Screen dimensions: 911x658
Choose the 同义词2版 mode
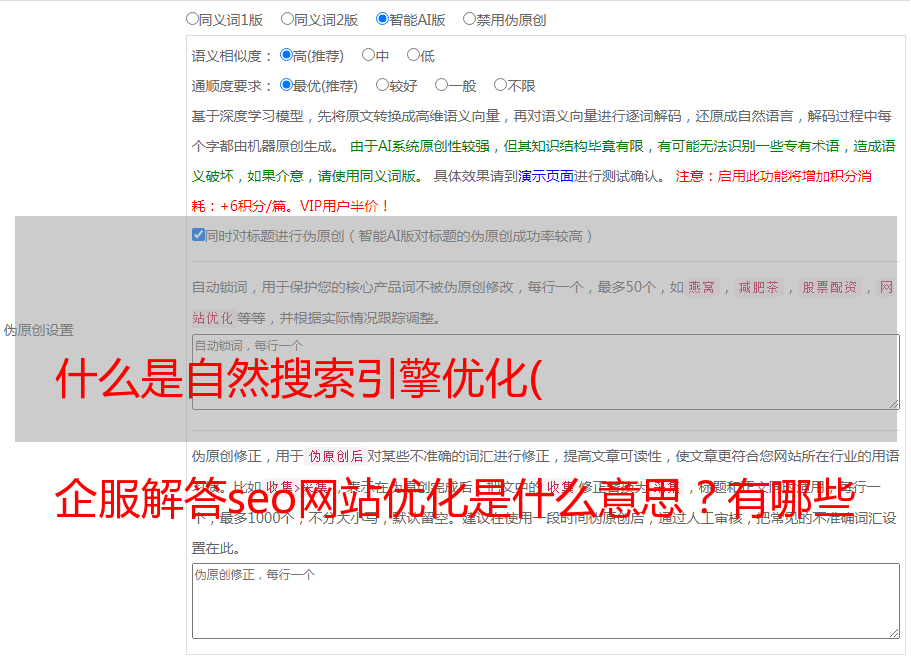pos(288,19)
